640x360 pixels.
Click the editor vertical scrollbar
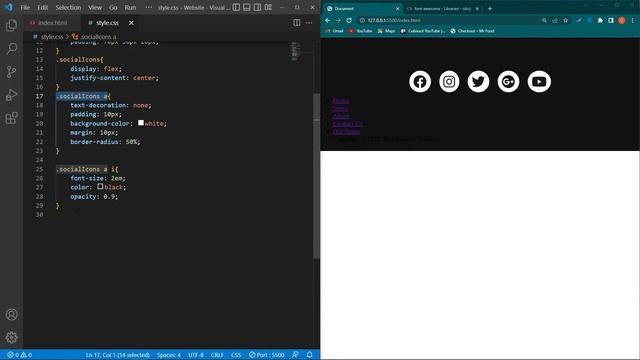point(316,176)
